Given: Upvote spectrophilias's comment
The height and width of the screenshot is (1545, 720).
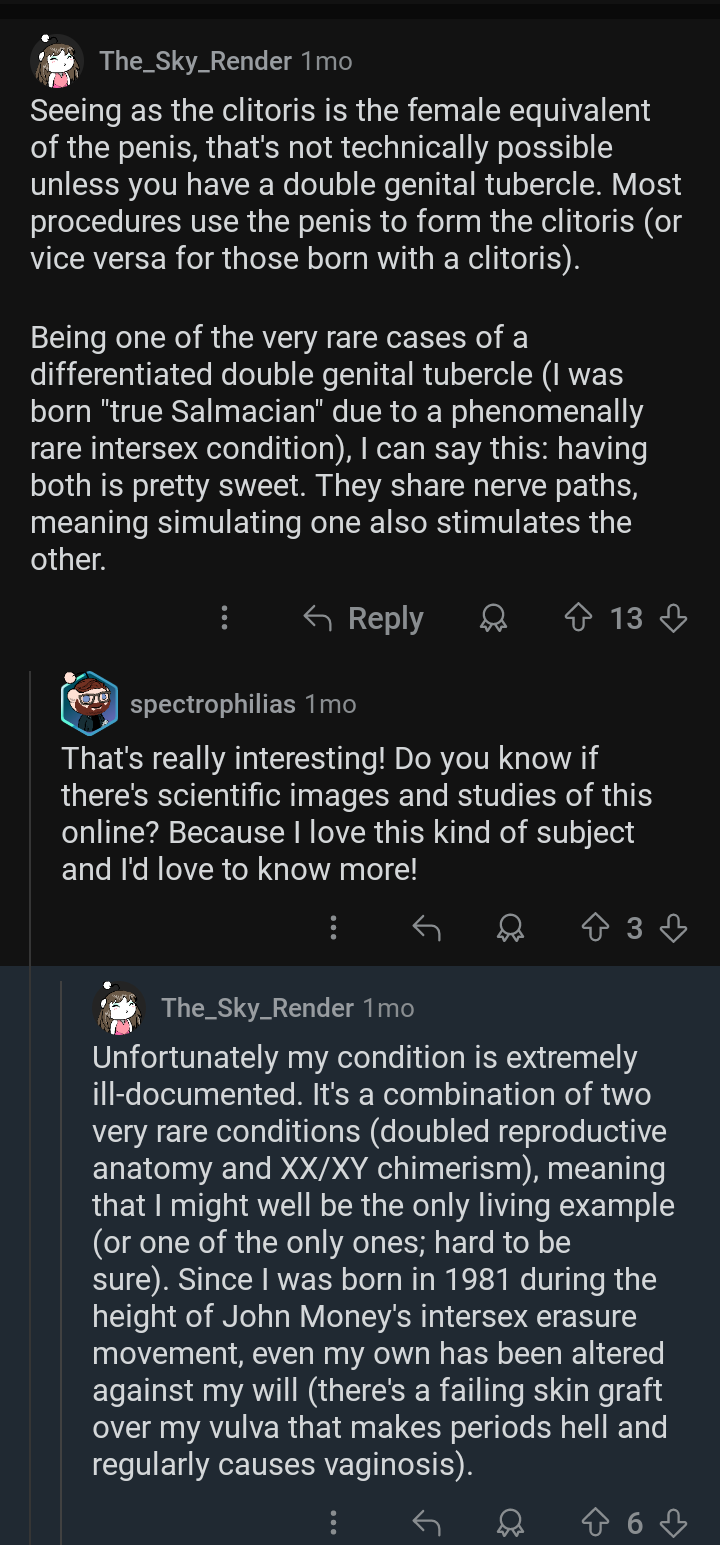Looking at the screenshot, I should point(596,929).
